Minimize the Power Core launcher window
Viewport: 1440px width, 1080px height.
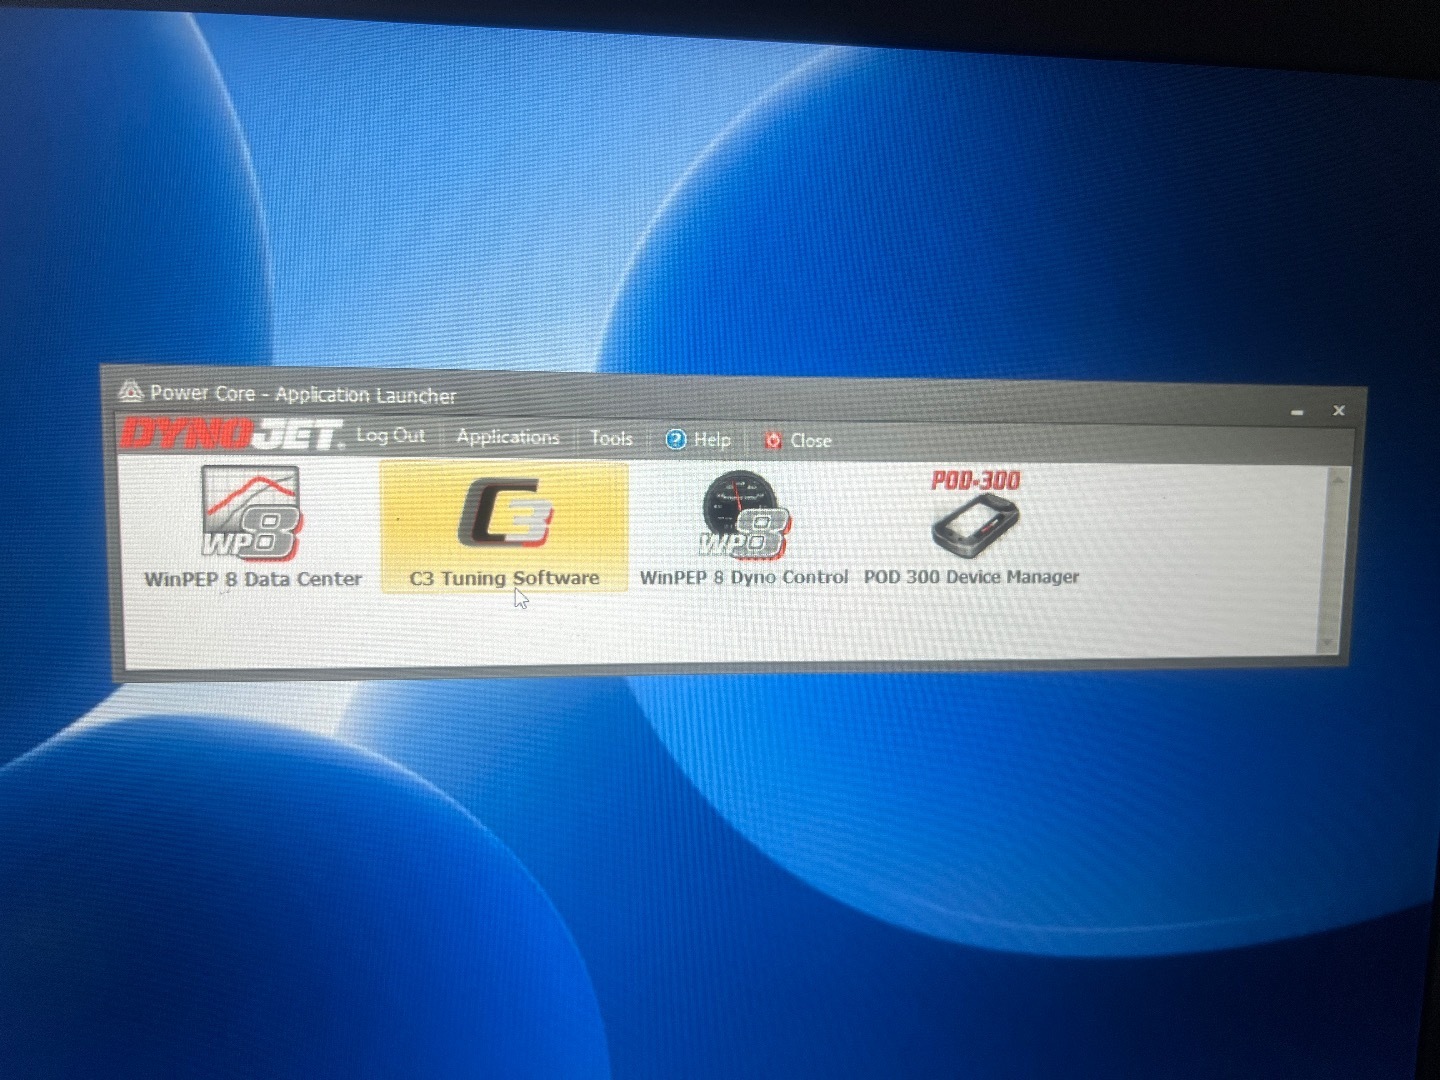pyautogui.click(x=1297, y=412)
